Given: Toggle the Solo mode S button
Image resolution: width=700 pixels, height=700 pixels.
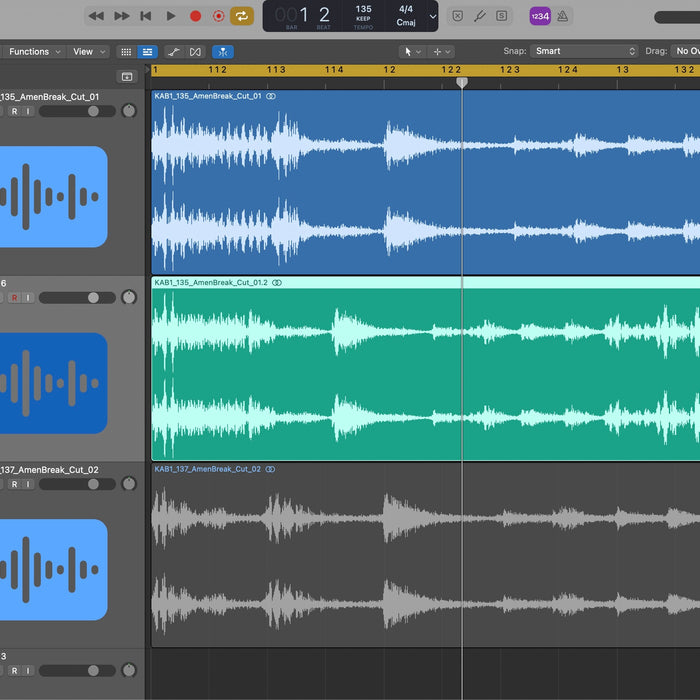Looking at the screenshot, I should pyautogui.click(x=501, y=17).
